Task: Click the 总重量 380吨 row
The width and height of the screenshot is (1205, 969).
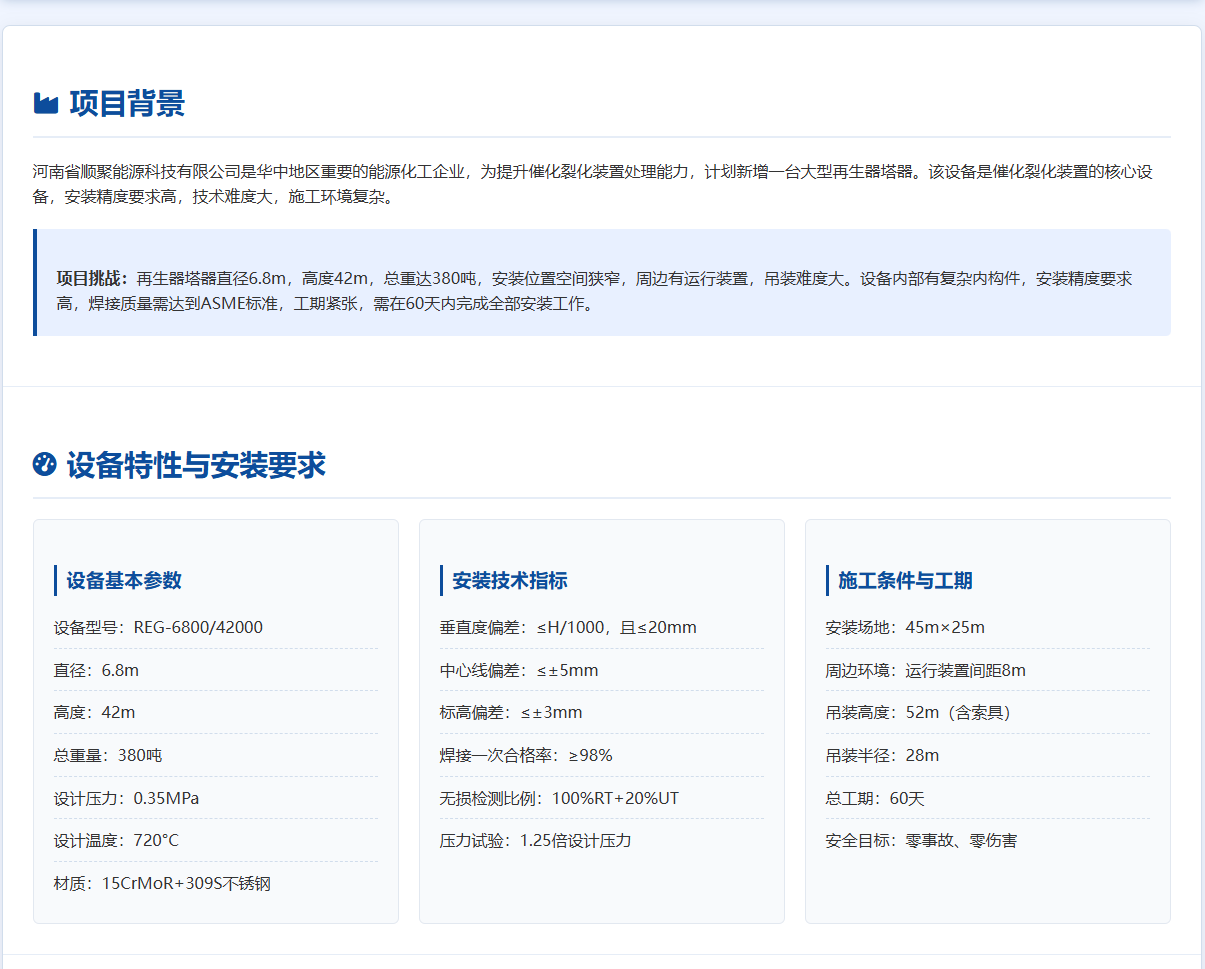Action: click(x=107, y=756)
